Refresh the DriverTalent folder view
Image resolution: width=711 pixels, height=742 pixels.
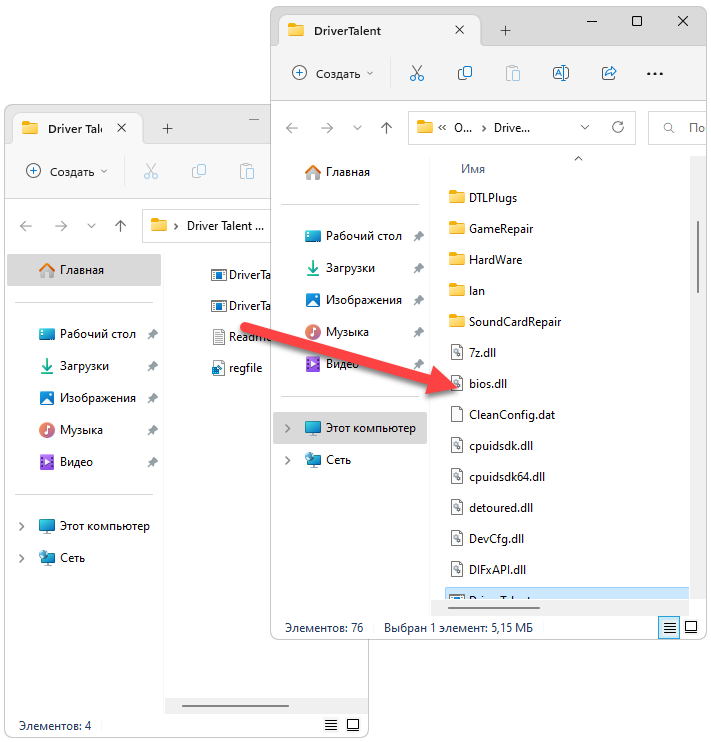618,127
